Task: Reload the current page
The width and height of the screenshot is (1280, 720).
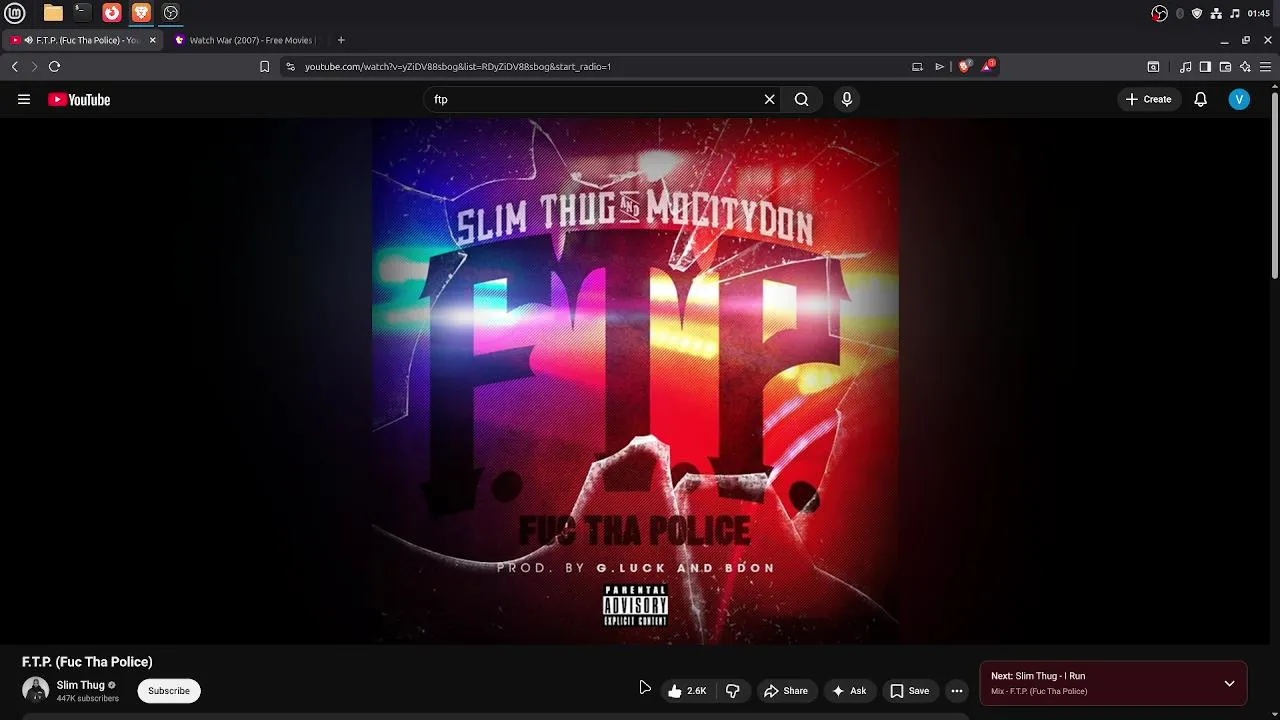Action: point(54,66)
